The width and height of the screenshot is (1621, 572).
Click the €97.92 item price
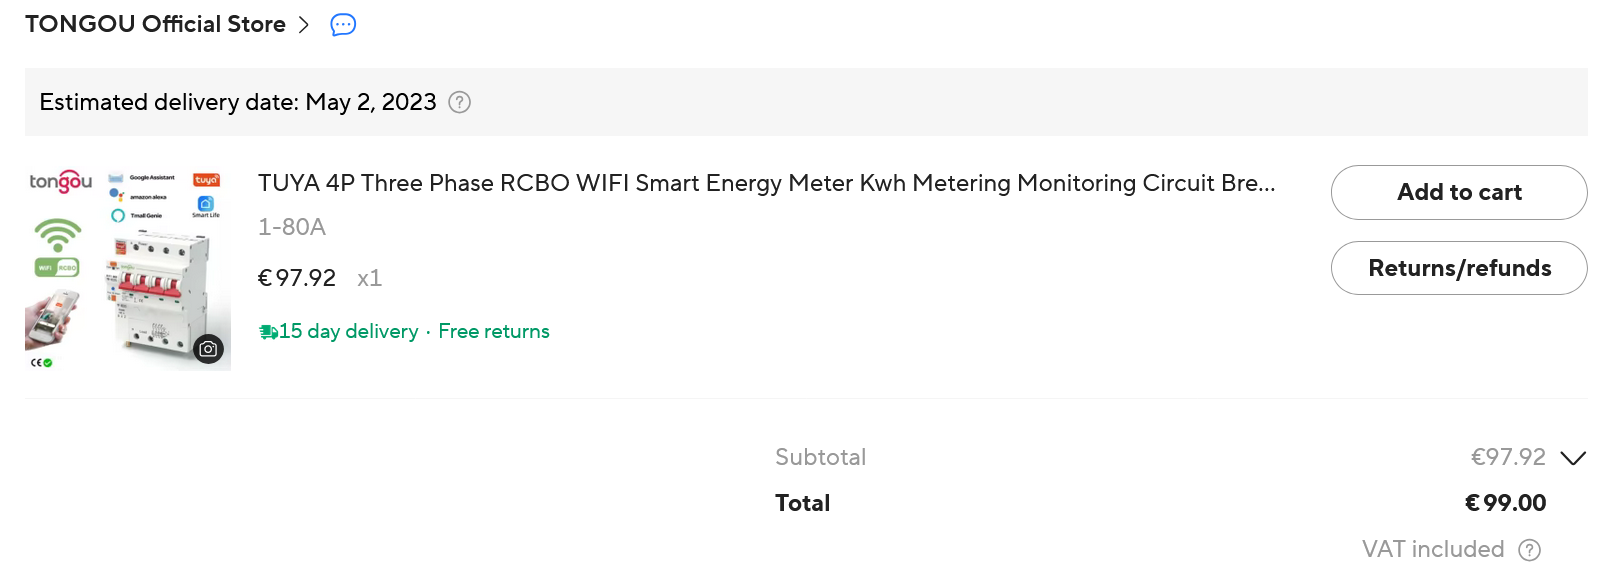(x=297, y=278)
